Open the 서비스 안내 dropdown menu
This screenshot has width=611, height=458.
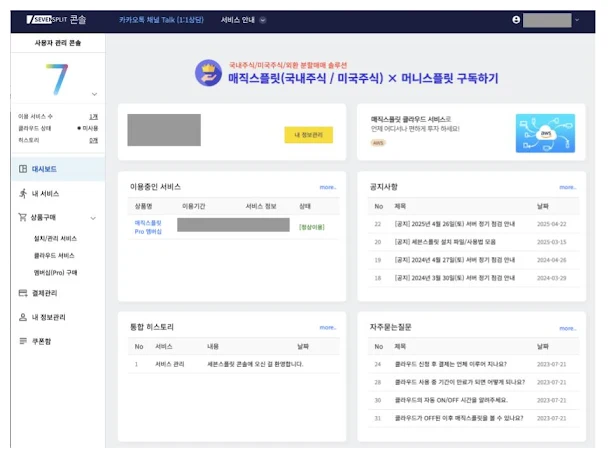pyautogui.click(x=243, y=20)
